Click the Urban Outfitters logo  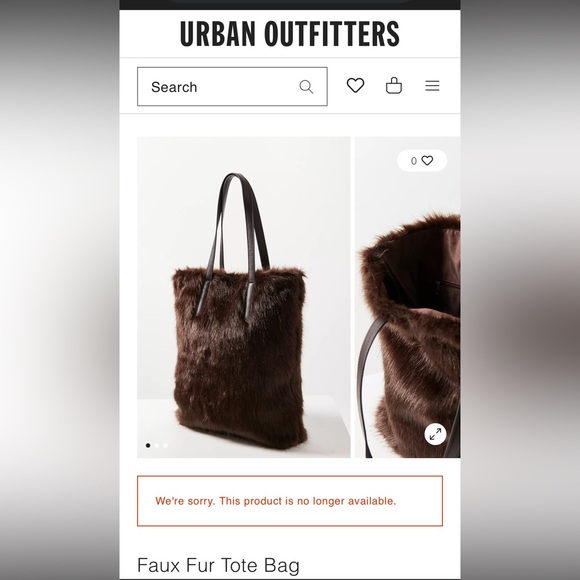(x=290, y=34)
